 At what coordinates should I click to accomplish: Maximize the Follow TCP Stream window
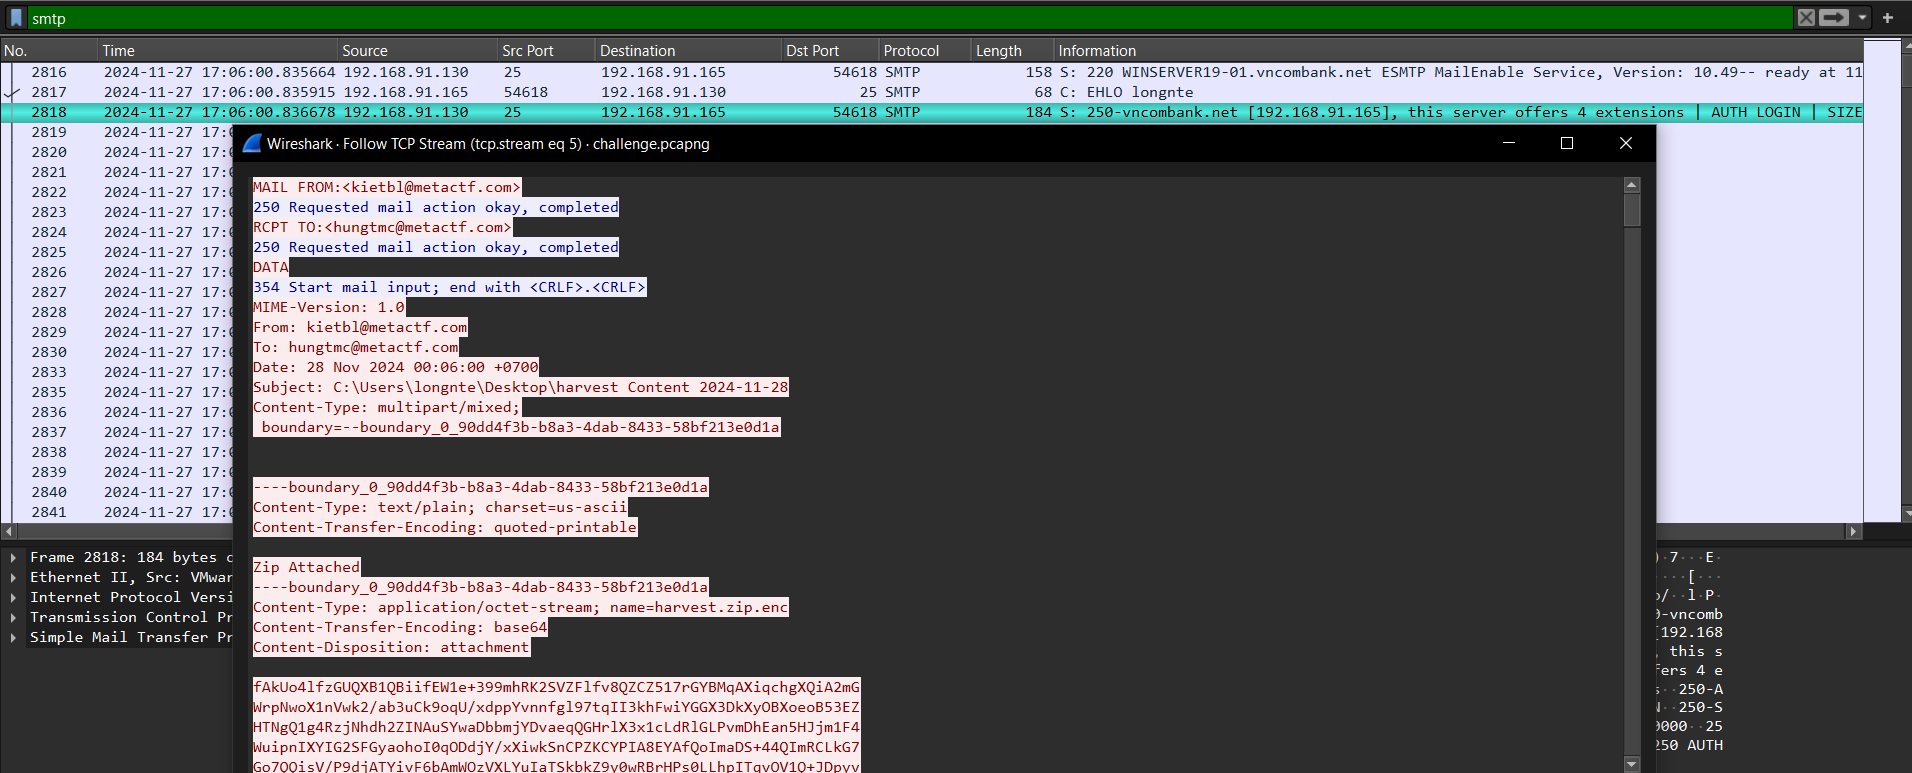pyautogui.click(x=1567, y=143)
